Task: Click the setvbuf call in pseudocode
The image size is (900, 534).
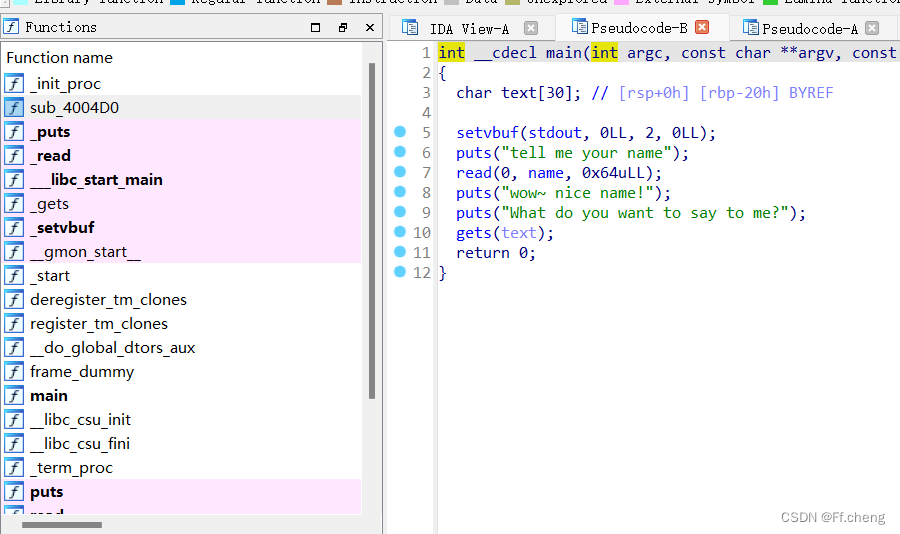Action: [x=487, y=133]
